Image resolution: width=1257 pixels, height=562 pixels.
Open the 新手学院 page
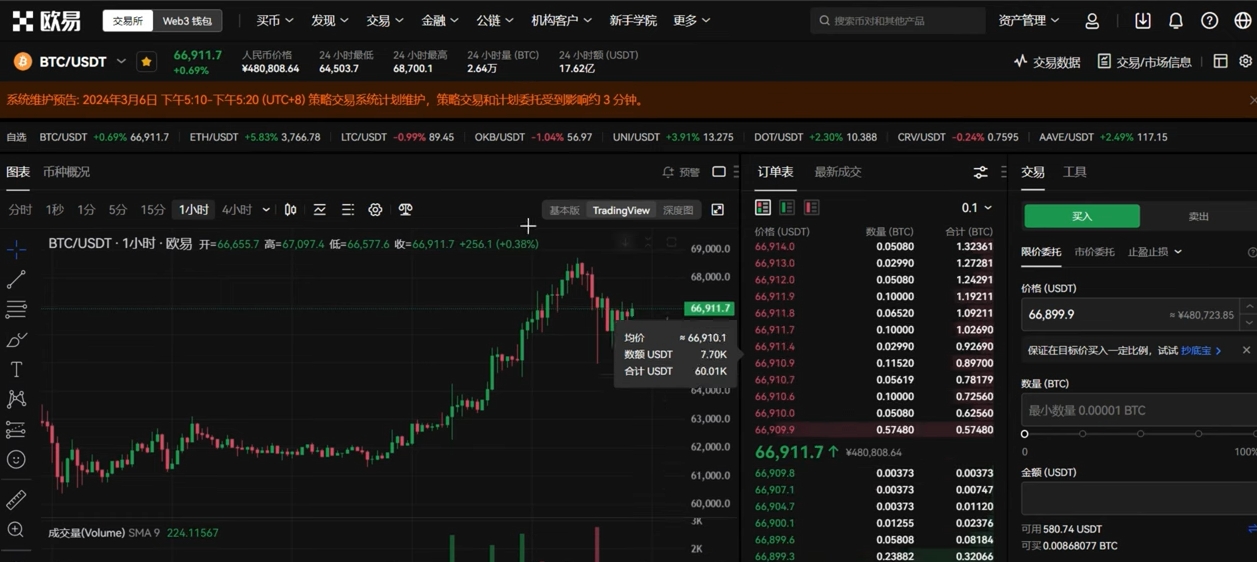[x=633, y=20]
